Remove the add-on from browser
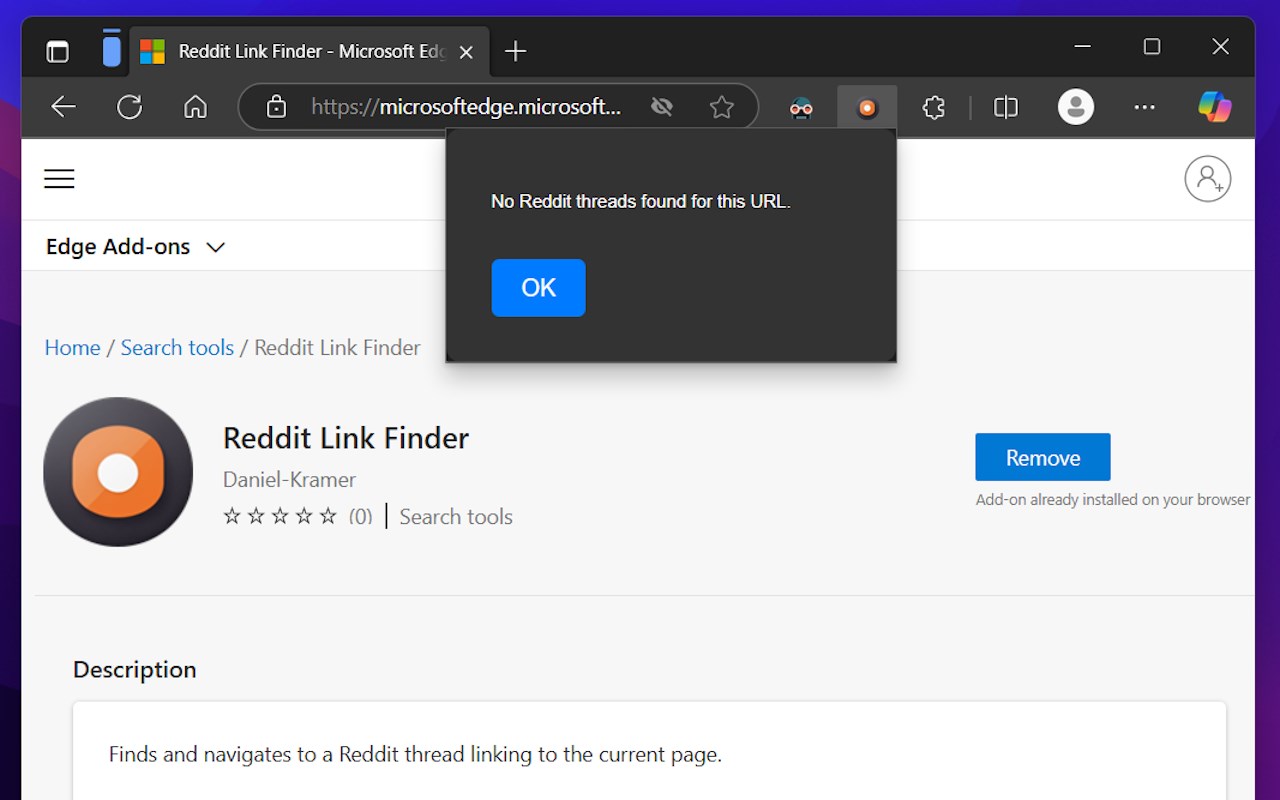Image resolution: width=1280 pixels, height=800 pixels. (1043, 457)
